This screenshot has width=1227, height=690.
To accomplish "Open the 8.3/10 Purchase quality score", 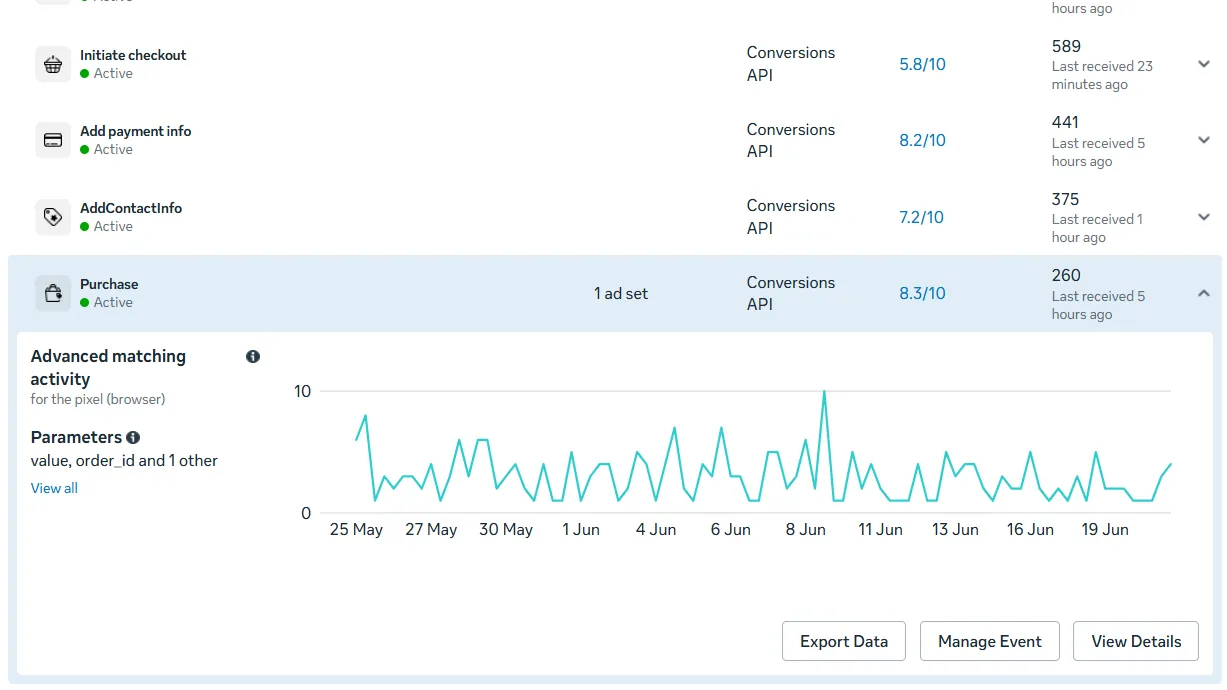I will pos(922,293).
